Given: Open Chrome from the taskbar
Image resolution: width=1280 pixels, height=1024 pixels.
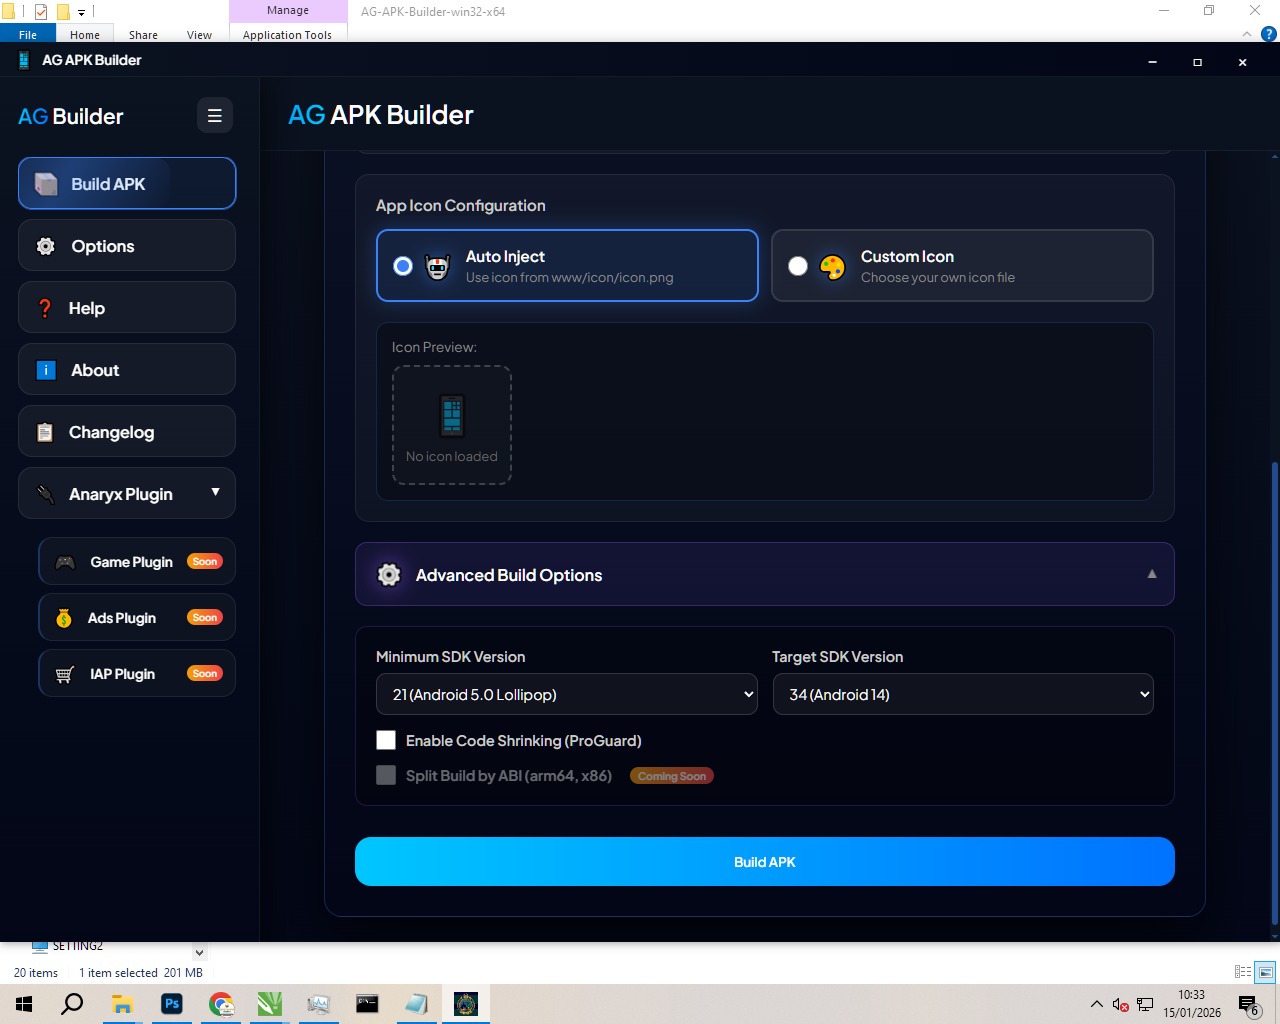Looking at the screenshot, I should pyautogui.click(x=221, y=1004).
